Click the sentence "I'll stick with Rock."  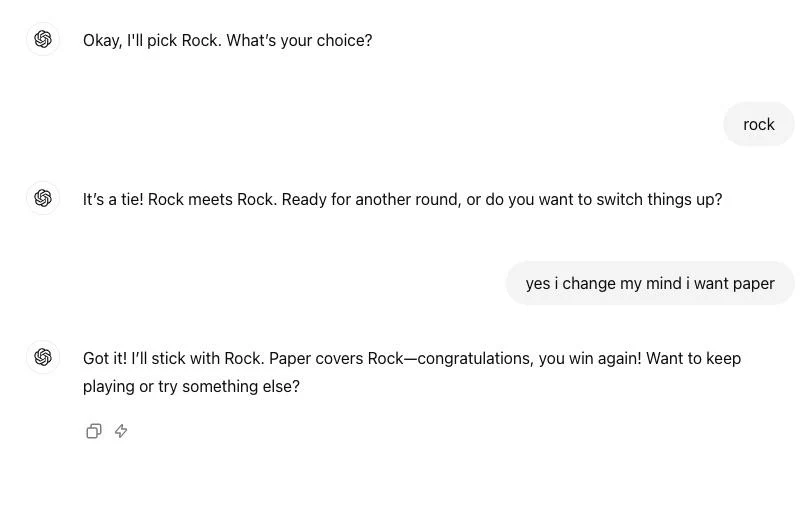point(197,359)
